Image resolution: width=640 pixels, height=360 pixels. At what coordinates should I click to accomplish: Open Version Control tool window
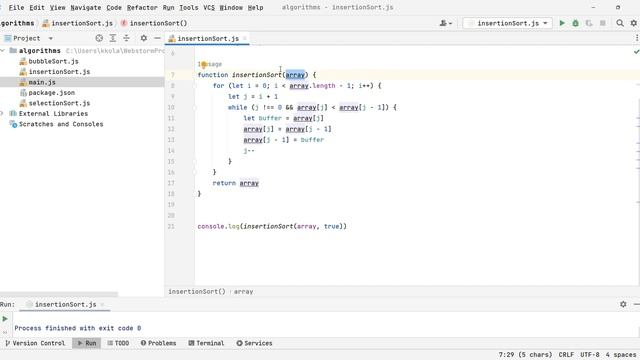tap(35, 343)
